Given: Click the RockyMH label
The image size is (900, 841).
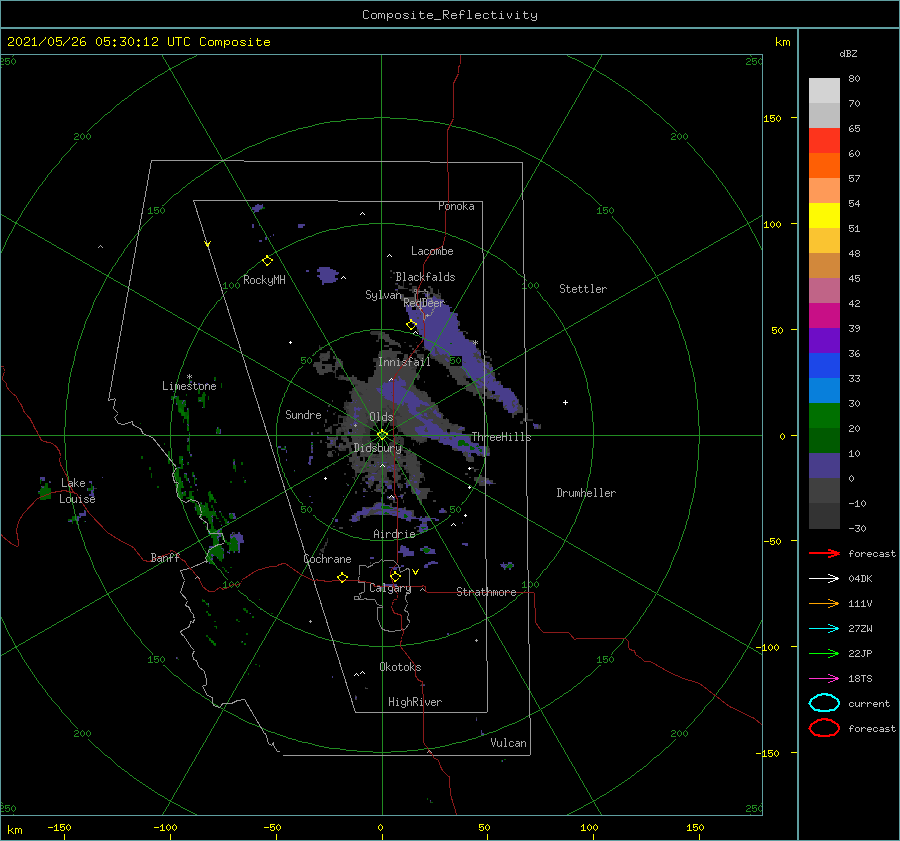Looking at the screenshot, I should pos(264,280).
